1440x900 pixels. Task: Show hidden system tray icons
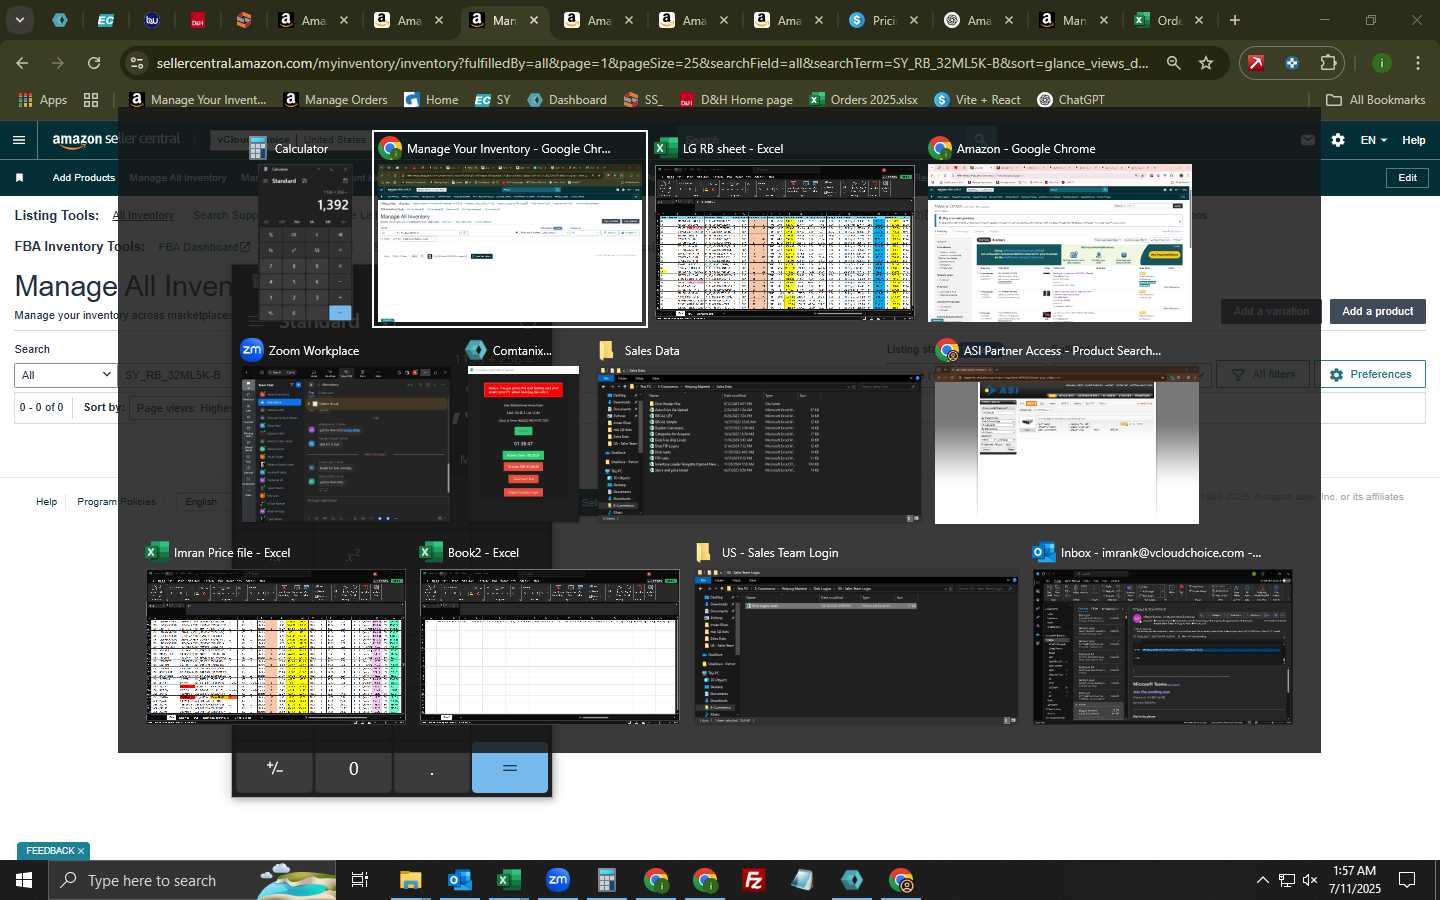click(x=1262, y=880)
